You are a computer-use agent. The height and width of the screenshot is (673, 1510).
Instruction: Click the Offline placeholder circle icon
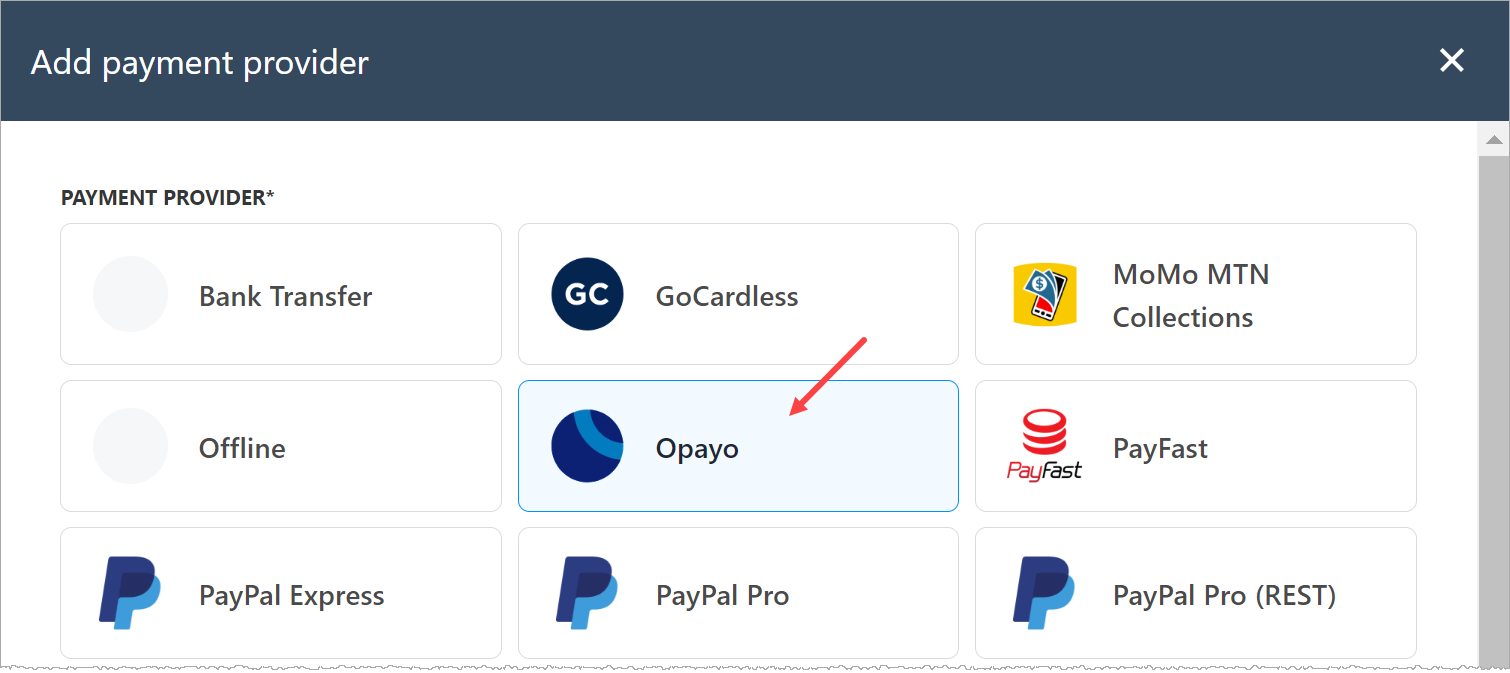coord(130,446)
